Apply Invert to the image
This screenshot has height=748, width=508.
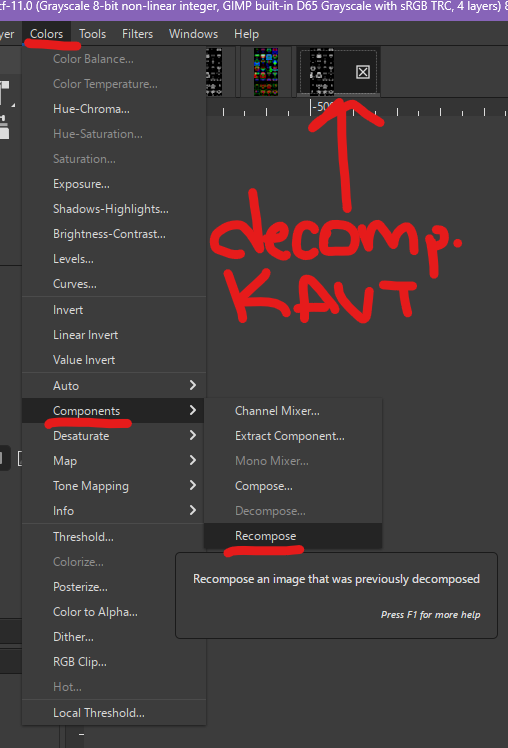[x=114, y=310]
